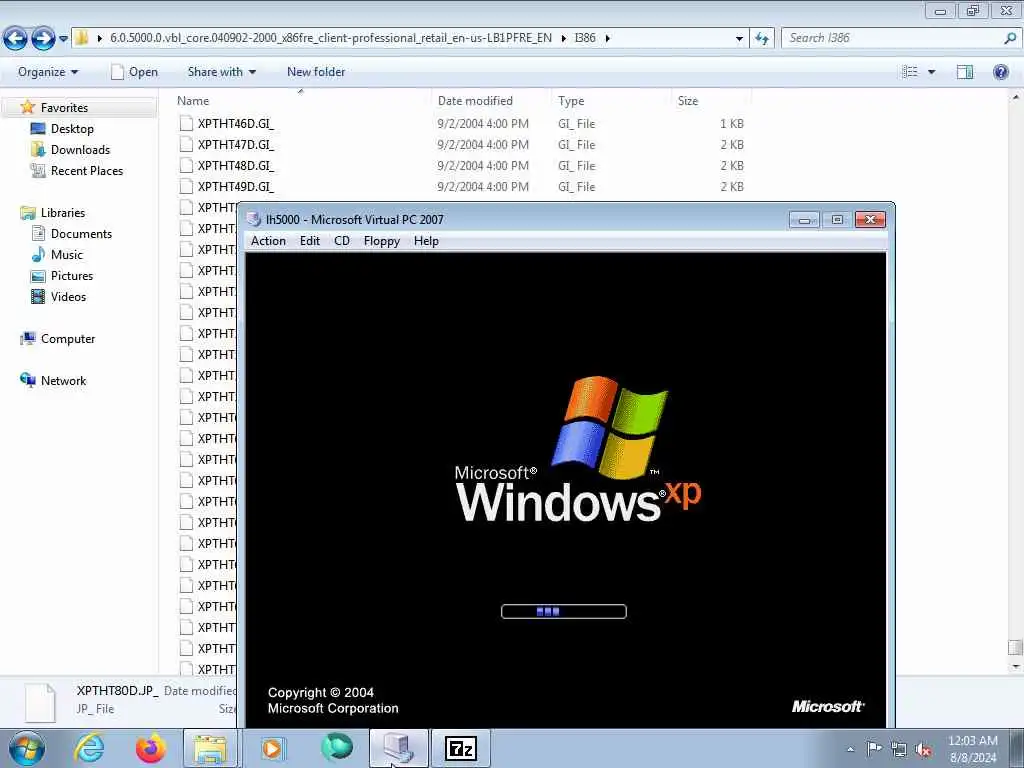Open the view options dropdown arrow

click(931, 72)
